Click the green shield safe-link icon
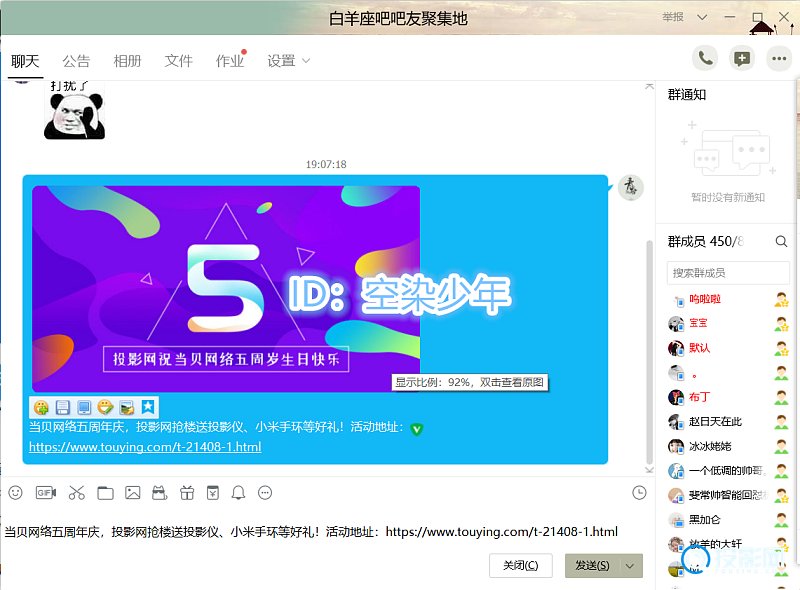800x590 pixels. [x=417, y=429]
